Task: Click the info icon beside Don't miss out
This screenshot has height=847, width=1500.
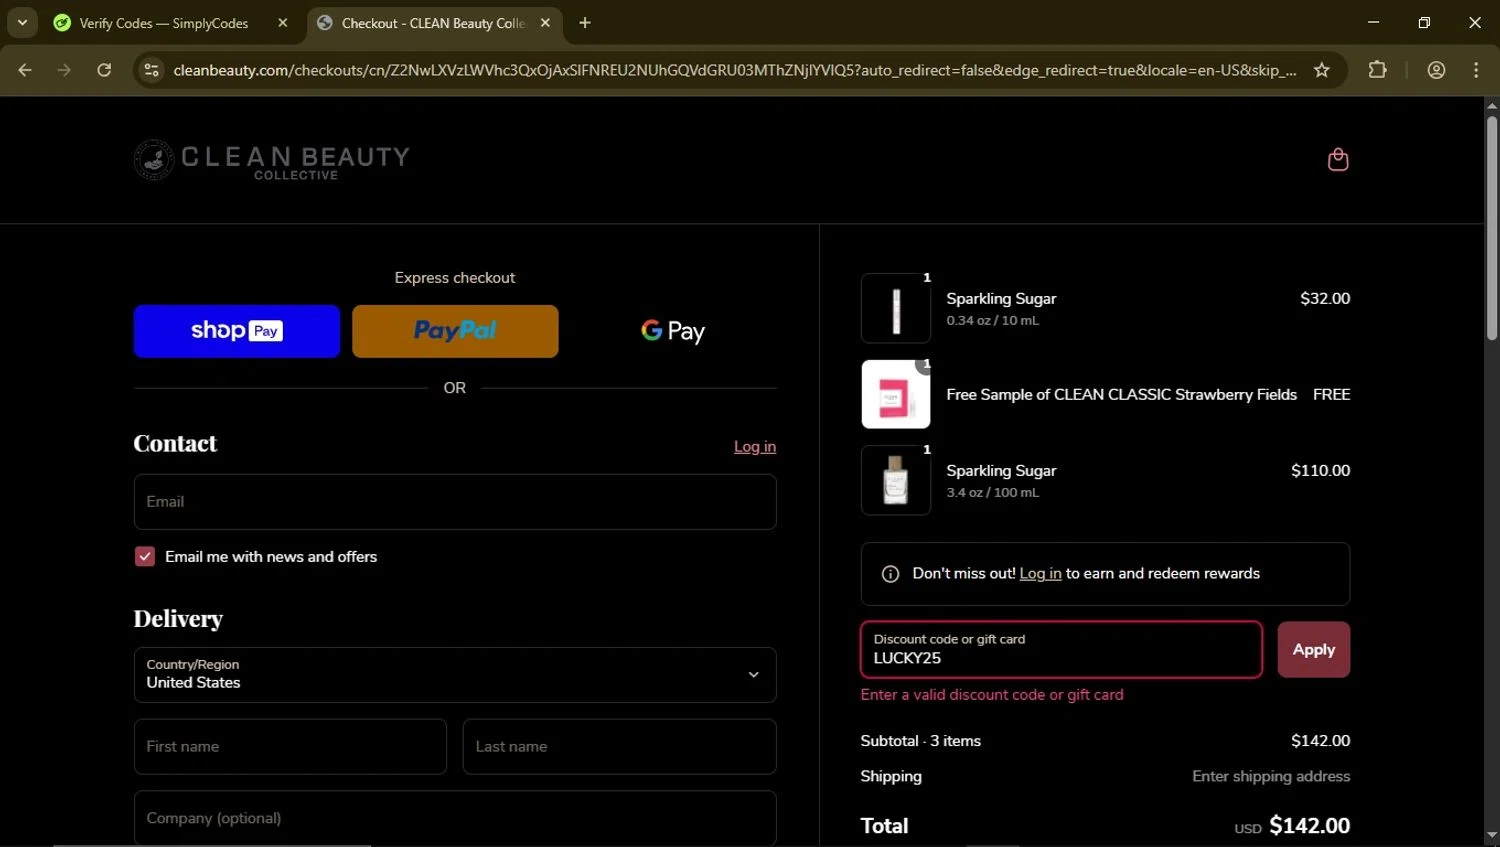Action: [x=890, y=574]
